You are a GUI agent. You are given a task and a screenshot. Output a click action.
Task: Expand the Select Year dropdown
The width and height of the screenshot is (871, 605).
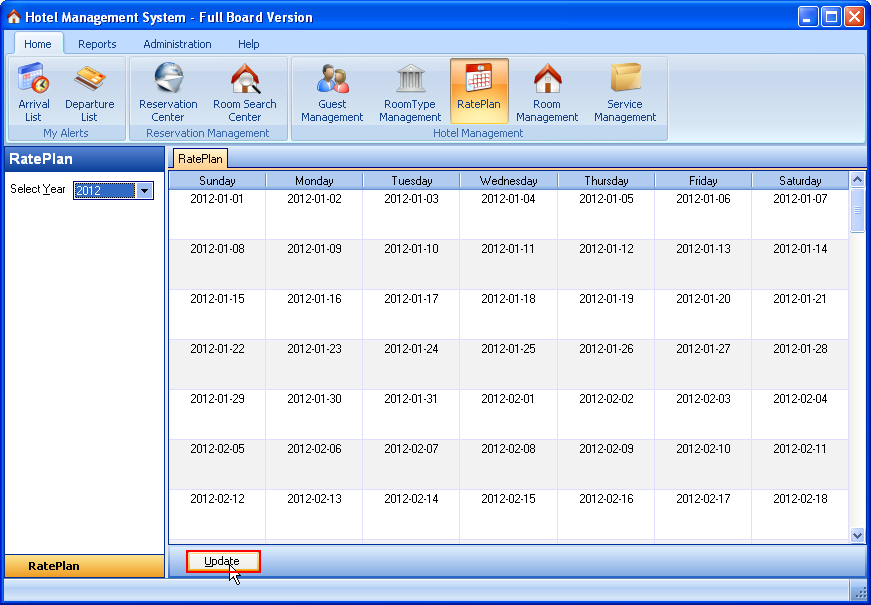[x=144, y=191]
